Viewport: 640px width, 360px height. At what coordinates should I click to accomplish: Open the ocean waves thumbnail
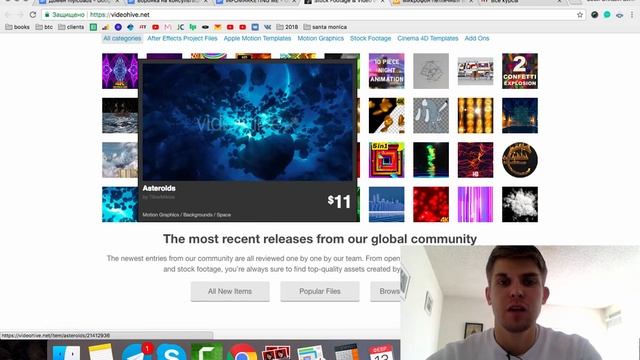pos(120,116)
